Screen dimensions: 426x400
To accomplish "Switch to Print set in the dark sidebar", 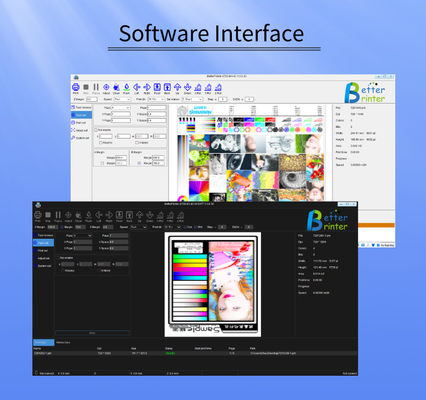I will (43, 250).
